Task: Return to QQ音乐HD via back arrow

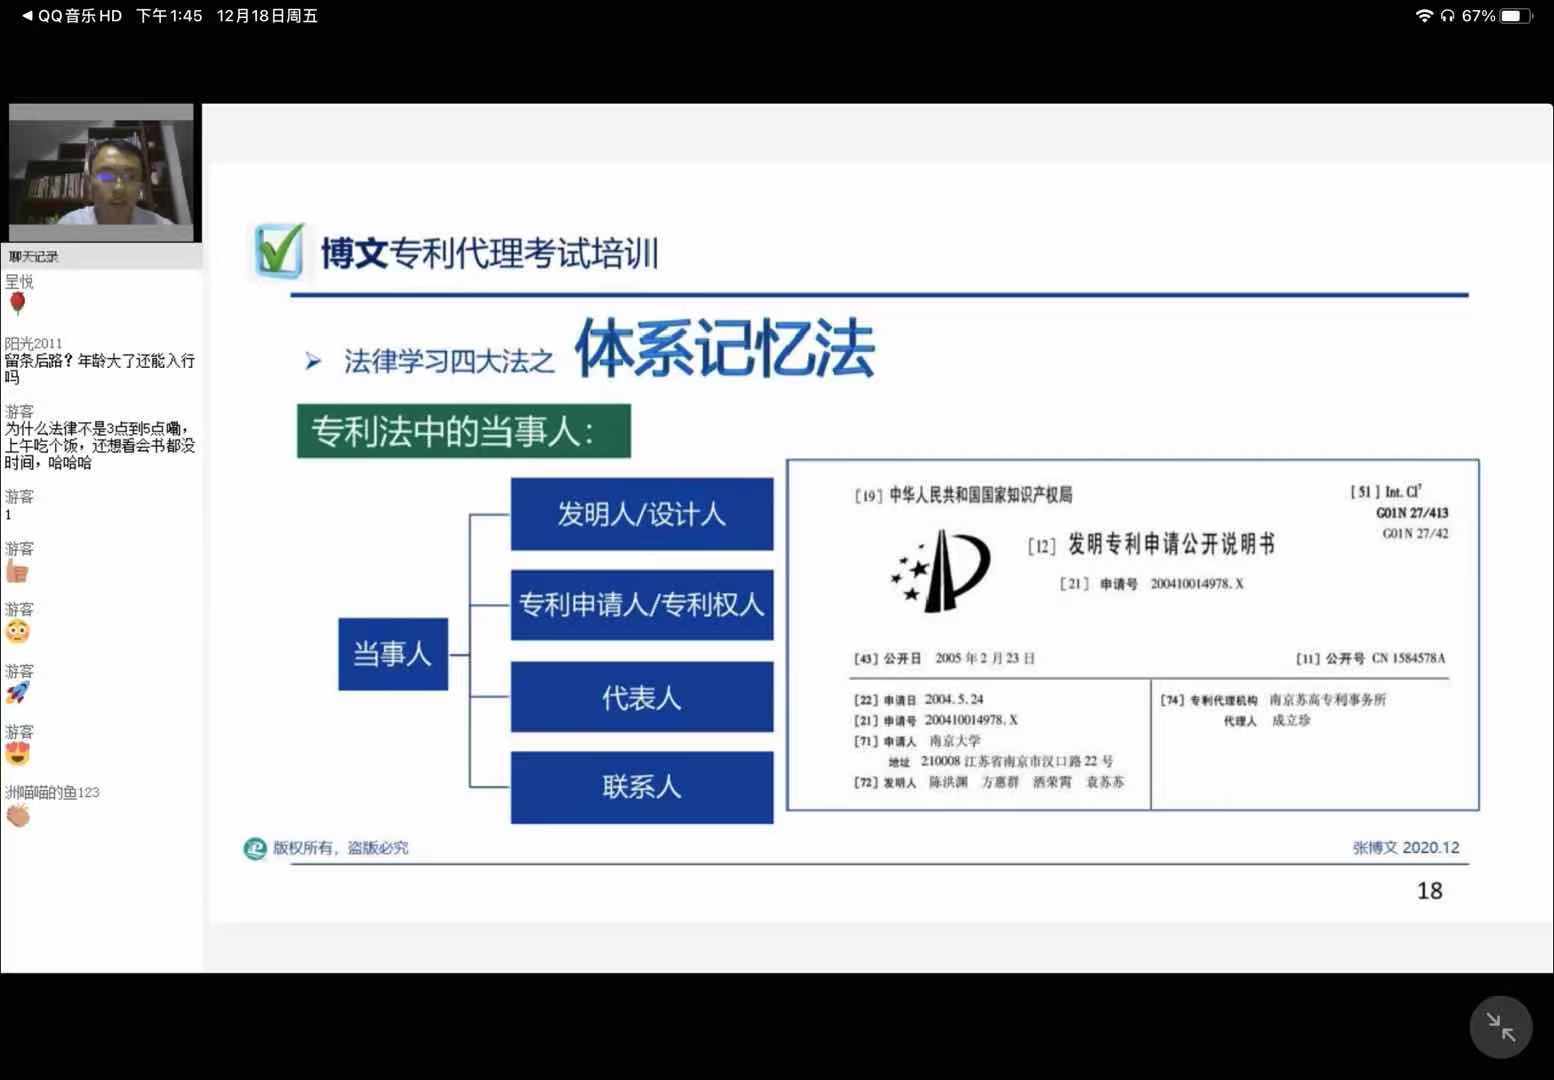Action: coord(27,16)
